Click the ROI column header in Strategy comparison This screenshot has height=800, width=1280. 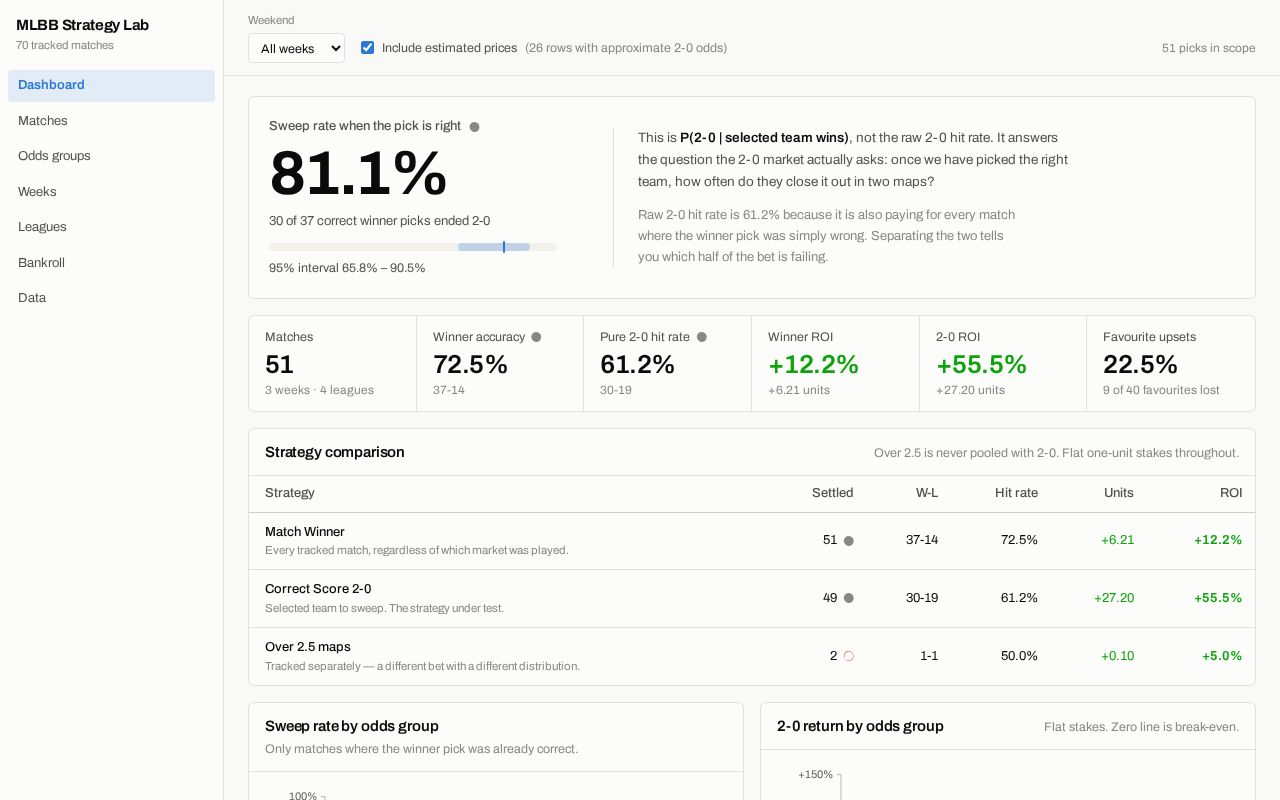click(1231, 493)
